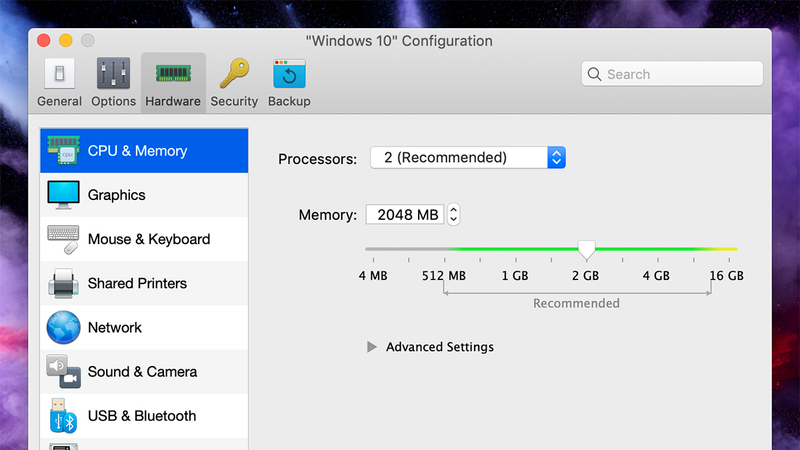Click the General tab label

point(59,101)
